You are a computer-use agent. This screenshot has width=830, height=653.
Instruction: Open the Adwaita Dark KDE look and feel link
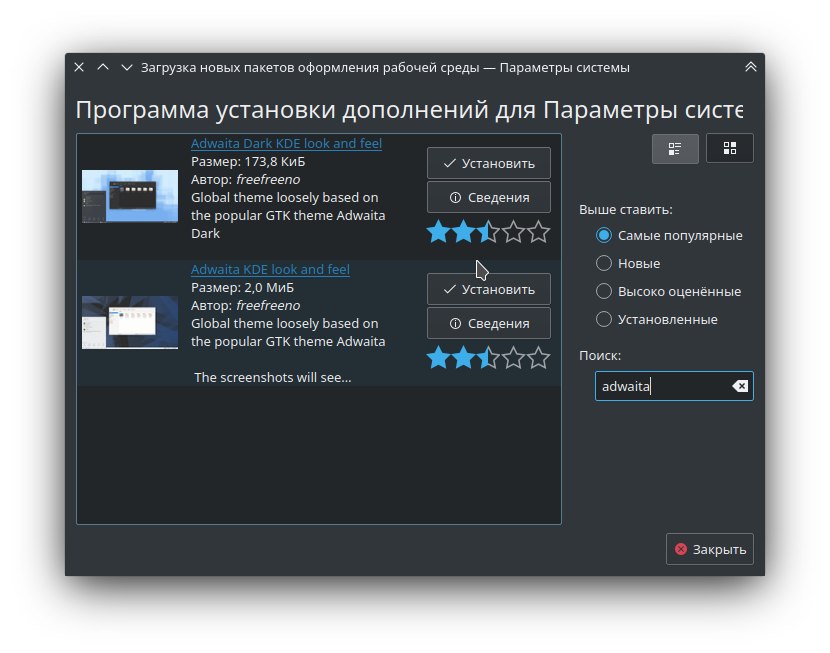[286, 143]
